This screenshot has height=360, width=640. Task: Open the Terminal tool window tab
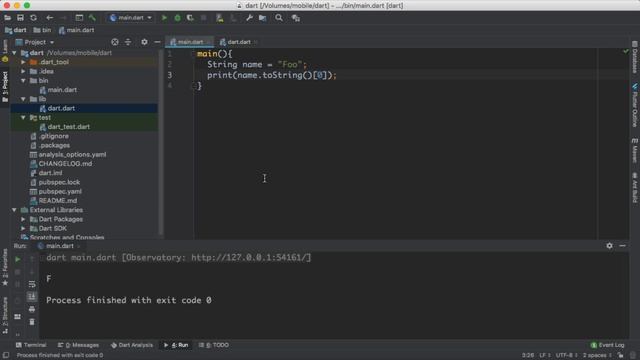coord(31,345)
